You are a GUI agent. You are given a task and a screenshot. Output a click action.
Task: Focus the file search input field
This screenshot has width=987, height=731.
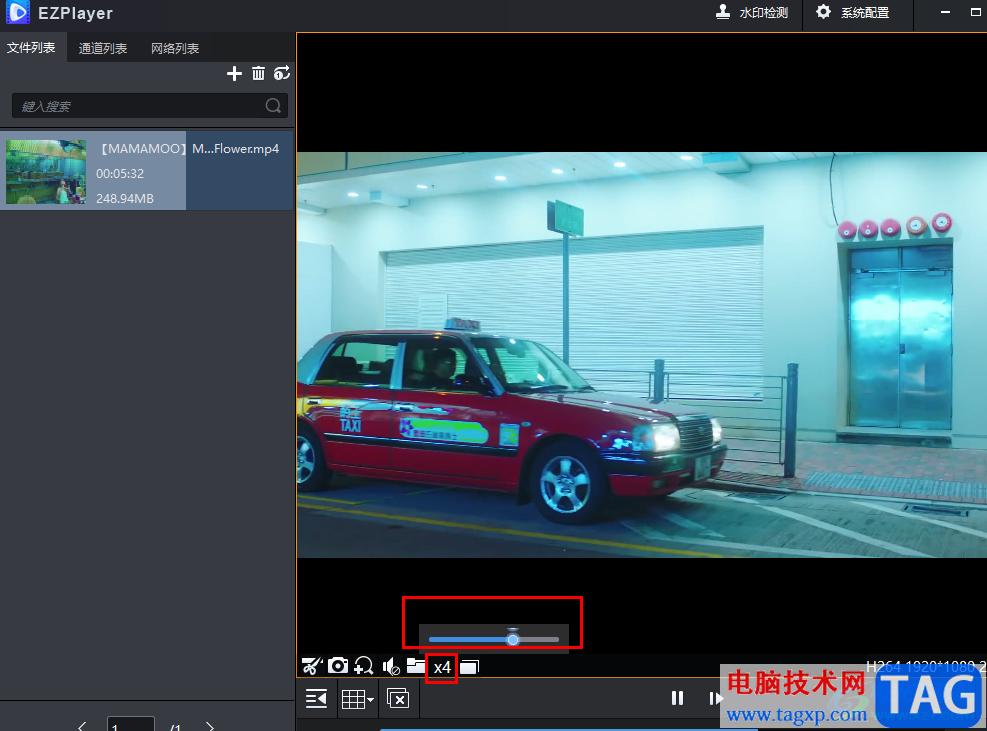pos(150,106)
